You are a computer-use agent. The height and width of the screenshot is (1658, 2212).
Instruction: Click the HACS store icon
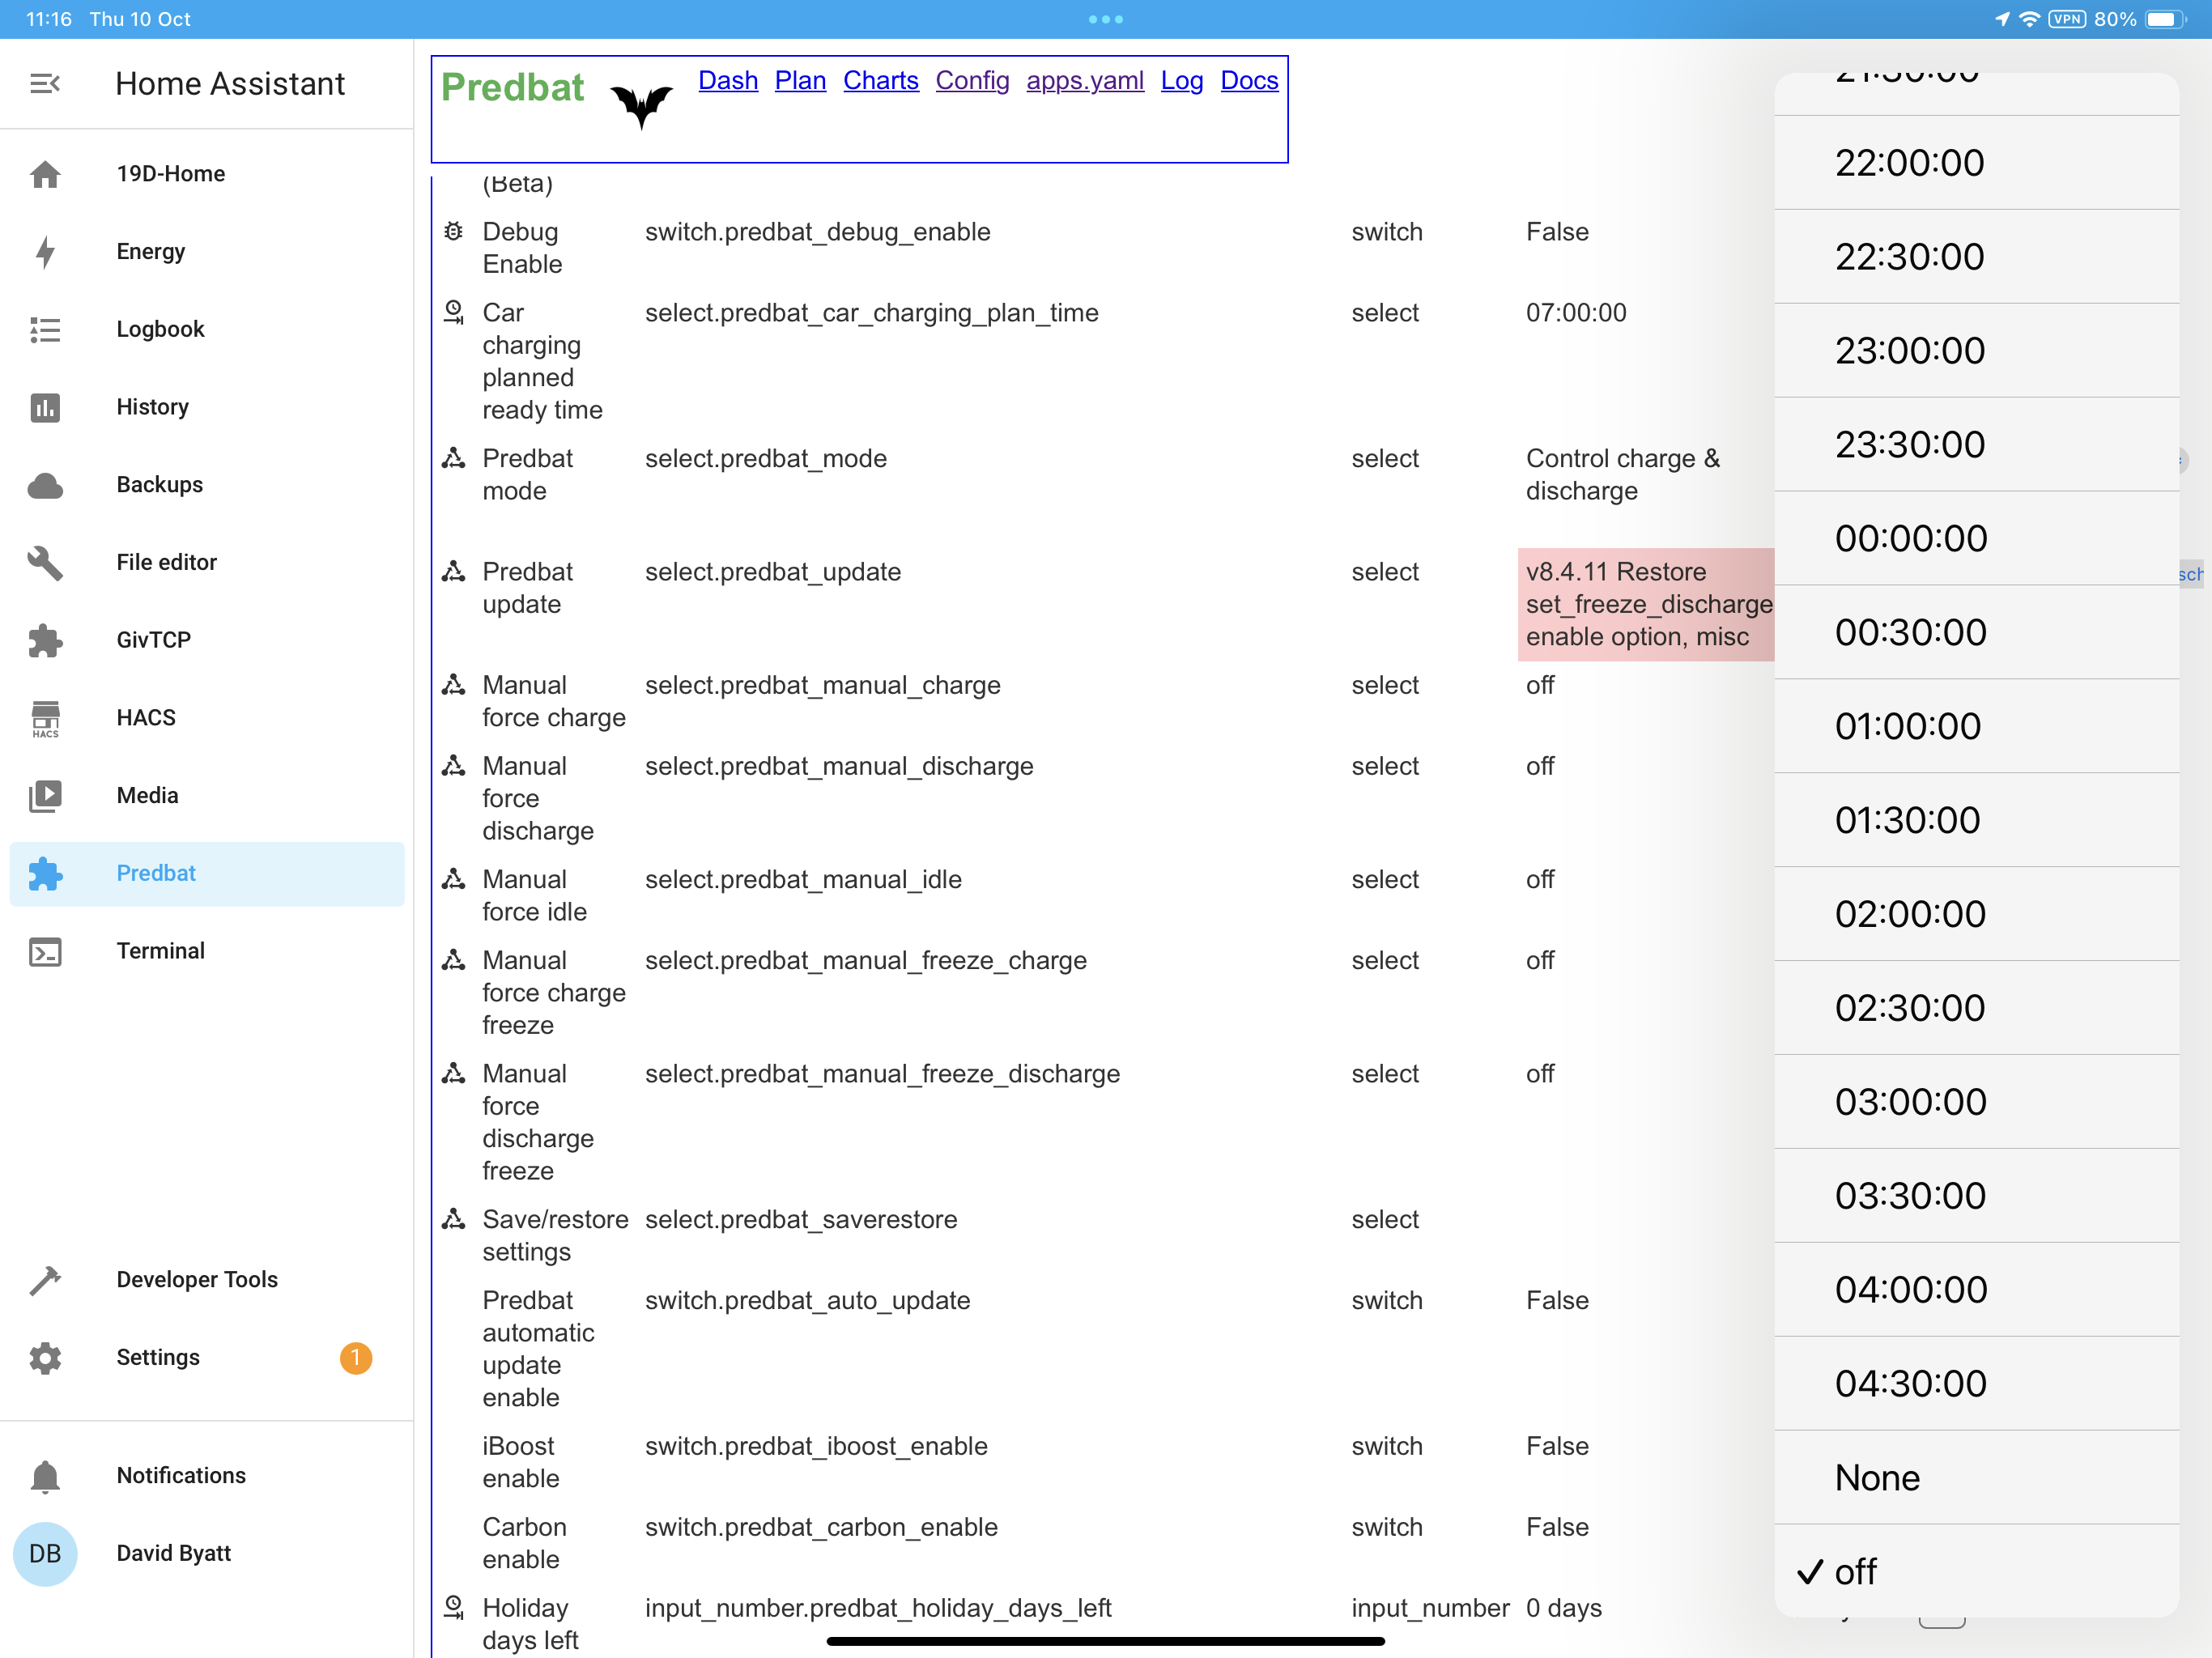coord(45,718)
